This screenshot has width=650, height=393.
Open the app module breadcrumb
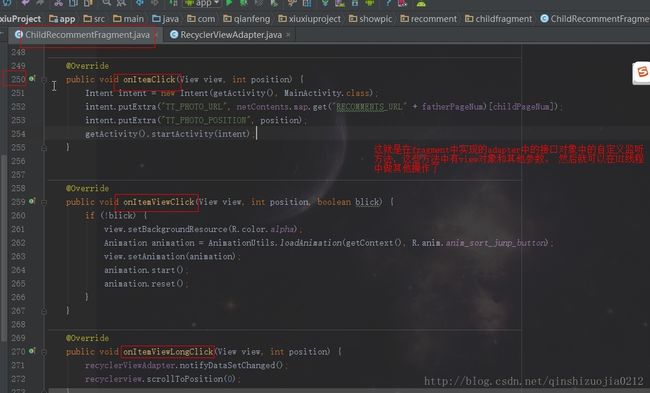(x=62, y=19)
